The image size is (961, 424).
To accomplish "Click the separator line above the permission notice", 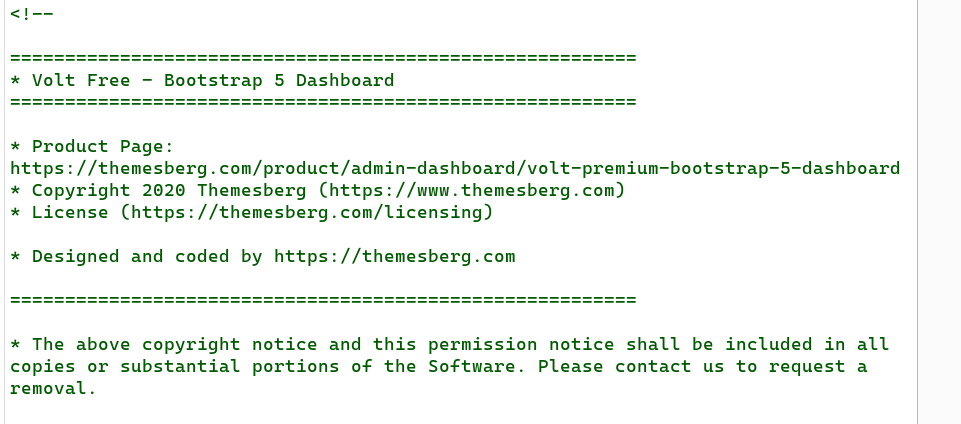I will [323, 300].
